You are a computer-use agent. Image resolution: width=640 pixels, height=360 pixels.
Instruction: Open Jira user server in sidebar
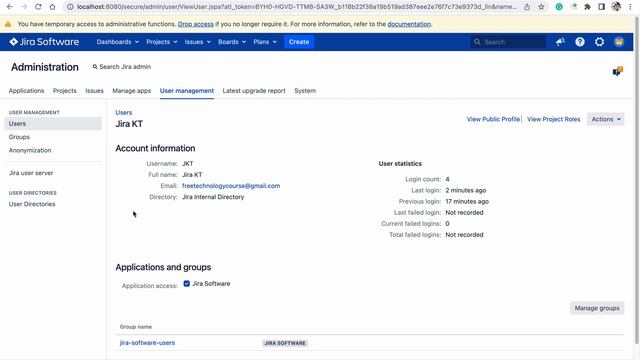tap(31, 173)
